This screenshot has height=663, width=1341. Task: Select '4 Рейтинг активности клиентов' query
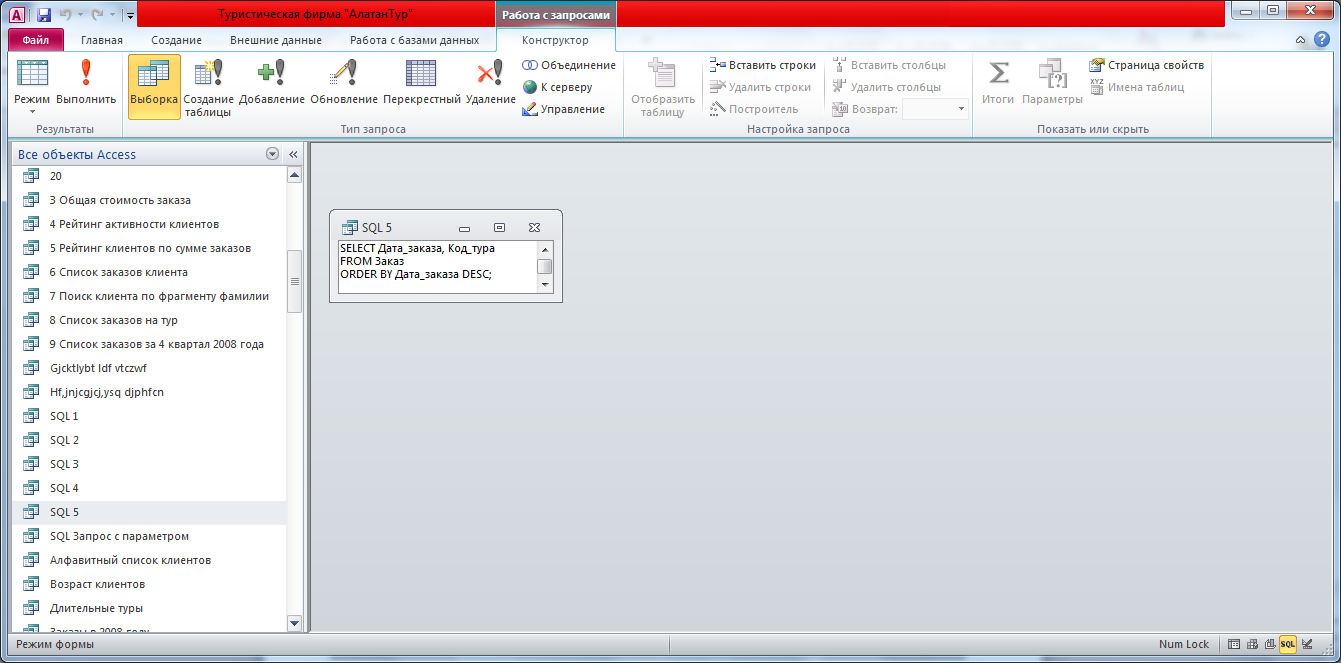tap(150, 224)
